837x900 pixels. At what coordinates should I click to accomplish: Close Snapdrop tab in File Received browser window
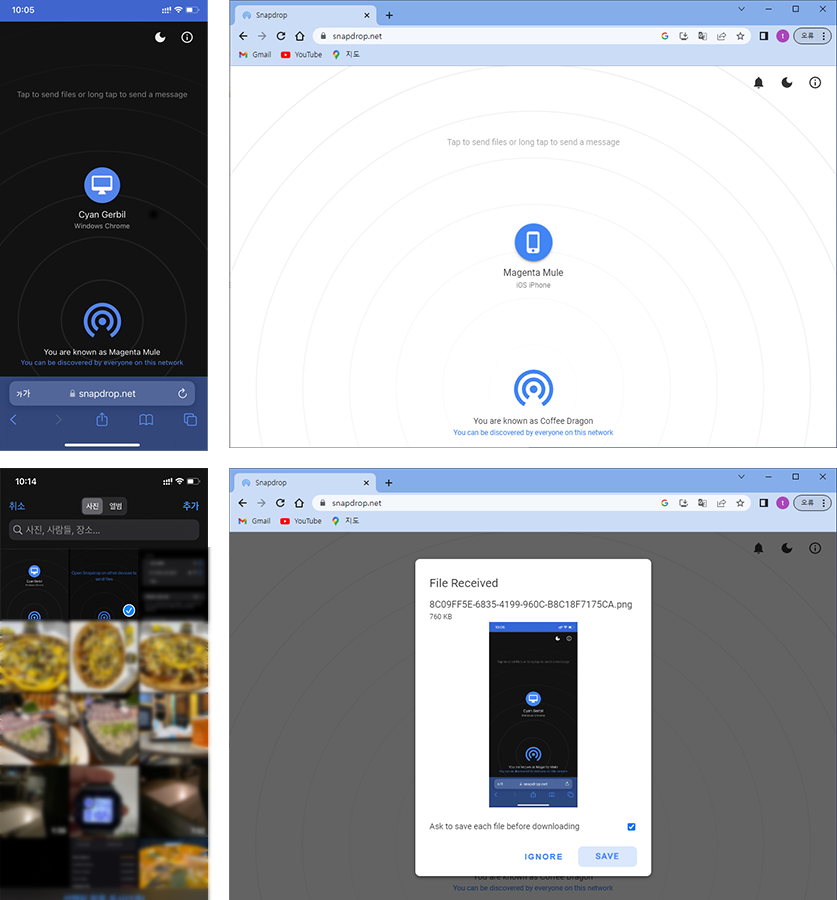pyautogui.click(x=366, y=483)
